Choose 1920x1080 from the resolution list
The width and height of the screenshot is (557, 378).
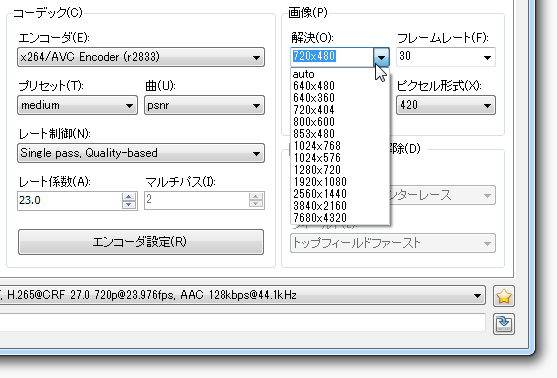coord(340,182)
